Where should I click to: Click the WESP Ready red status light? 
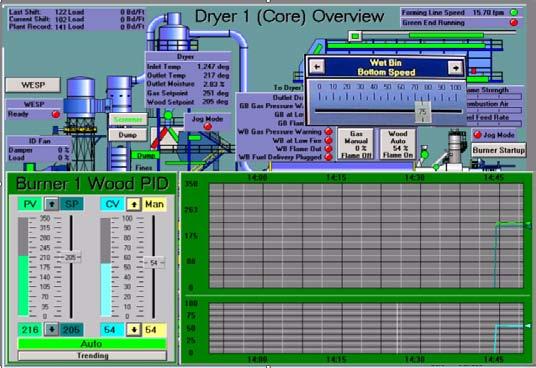coord(56,114)
